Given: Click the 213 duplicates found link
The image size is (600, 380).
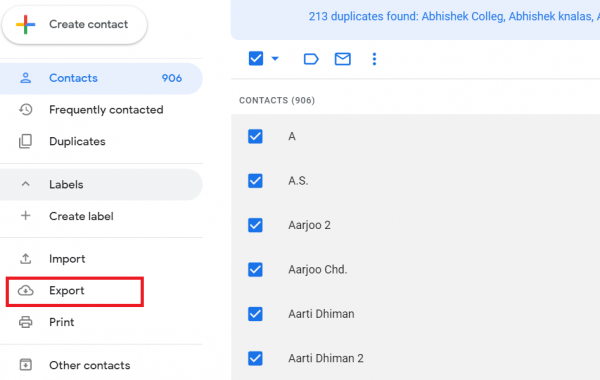Looking at the screenshot, I should [454, 16].
